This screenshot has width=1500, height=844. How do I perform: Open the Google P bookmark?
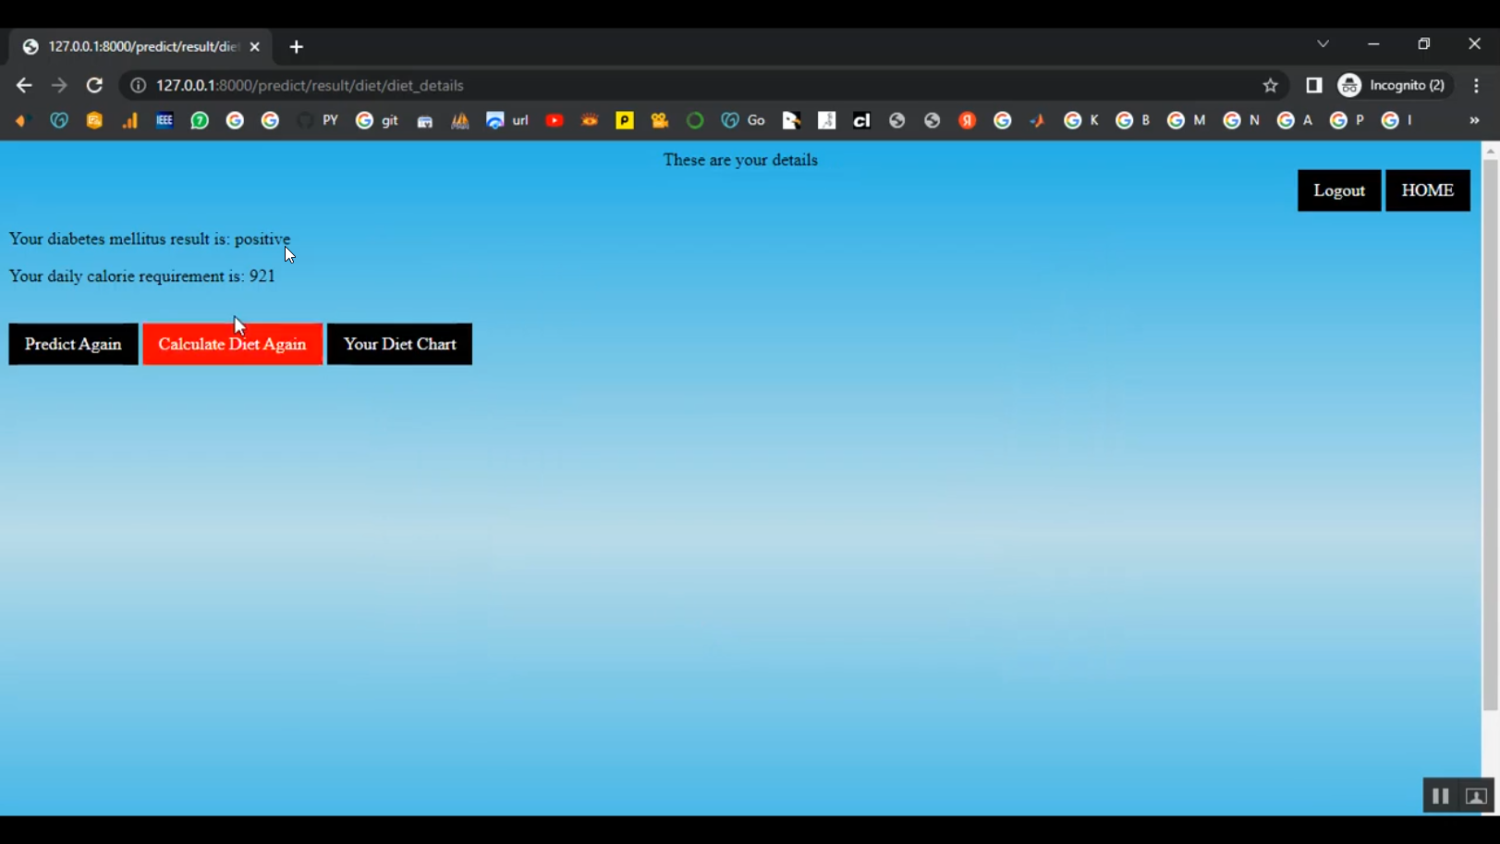click(1347, 121)
